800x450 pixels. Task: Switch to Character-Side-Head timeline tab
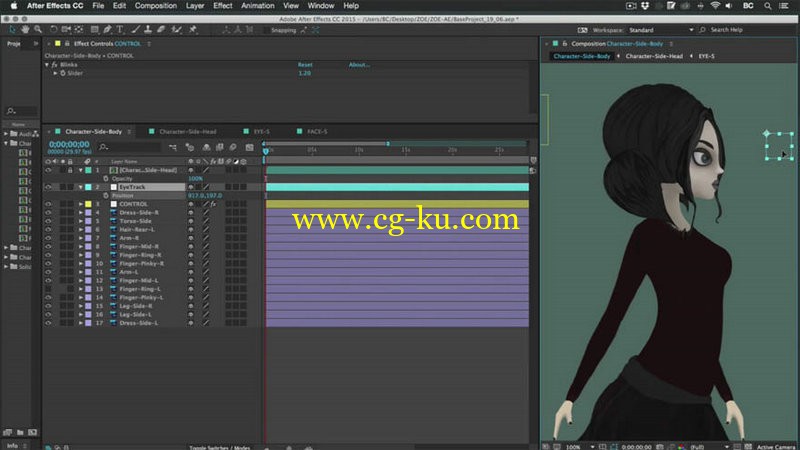(x=188, y=132)
